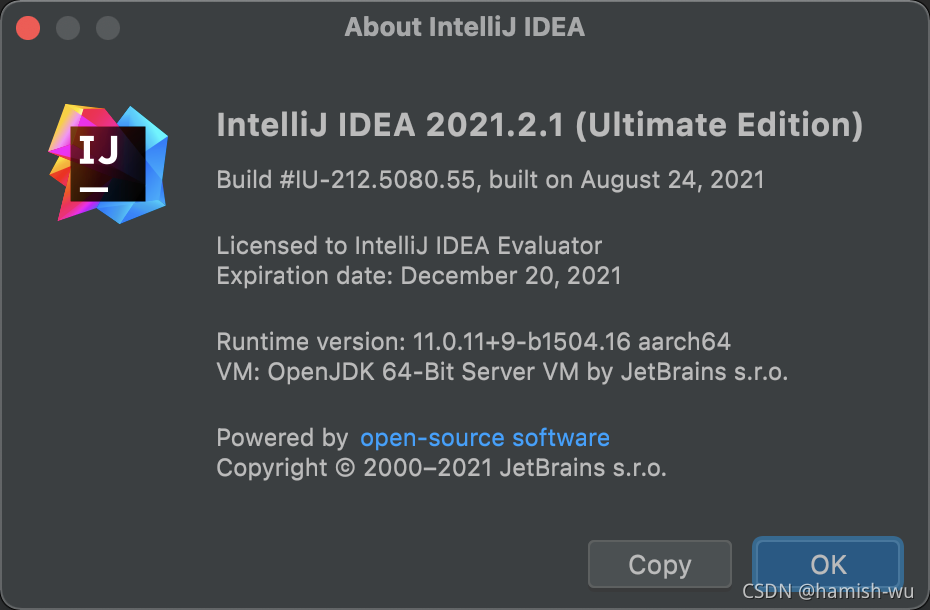Click the Powered by label
This screenshot has width=930, height=610.
(x=282, y=438)
